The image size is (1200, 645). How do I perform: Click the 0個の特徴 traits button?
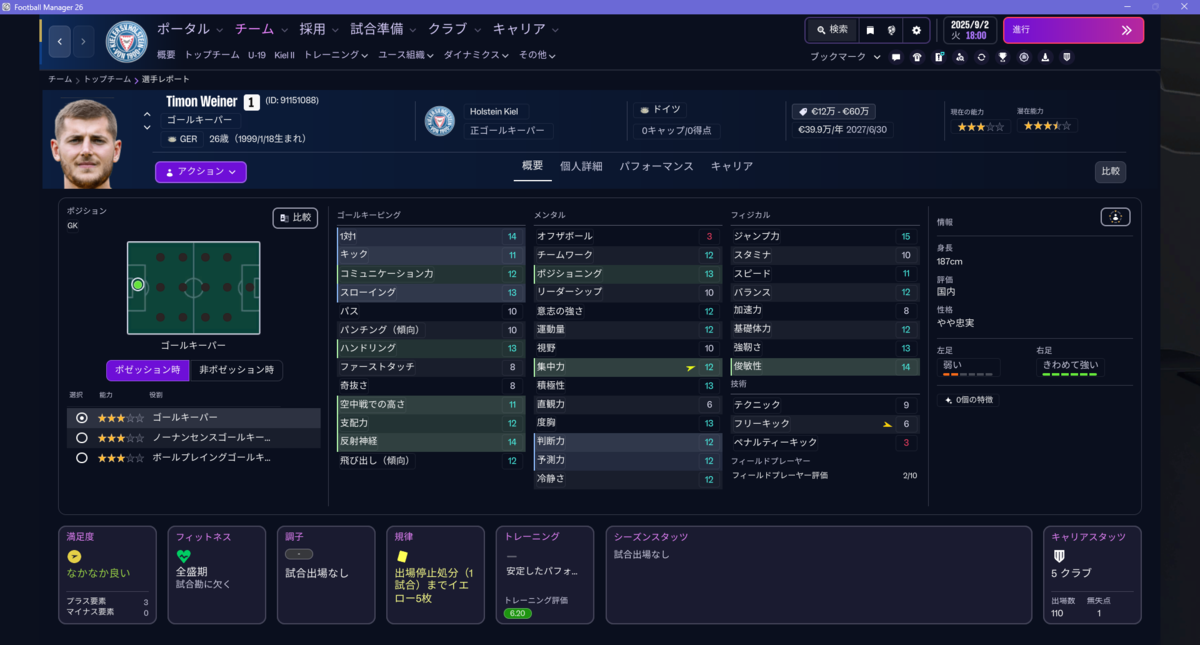coord(969,400)
